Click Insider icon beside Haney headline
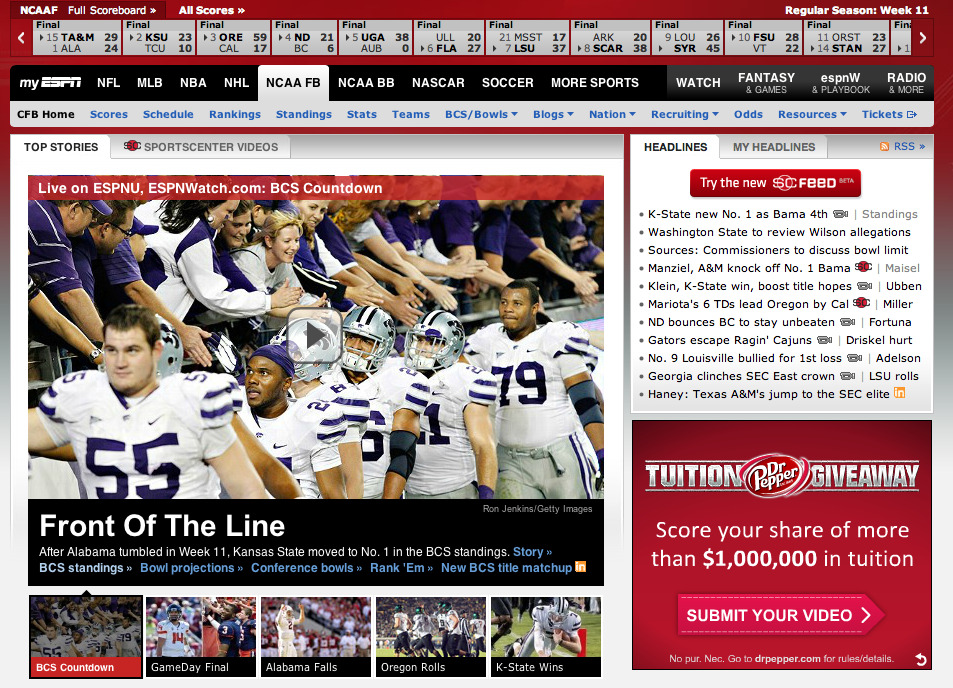The width and height of the screenshot is (953, 688). point(900,393)
